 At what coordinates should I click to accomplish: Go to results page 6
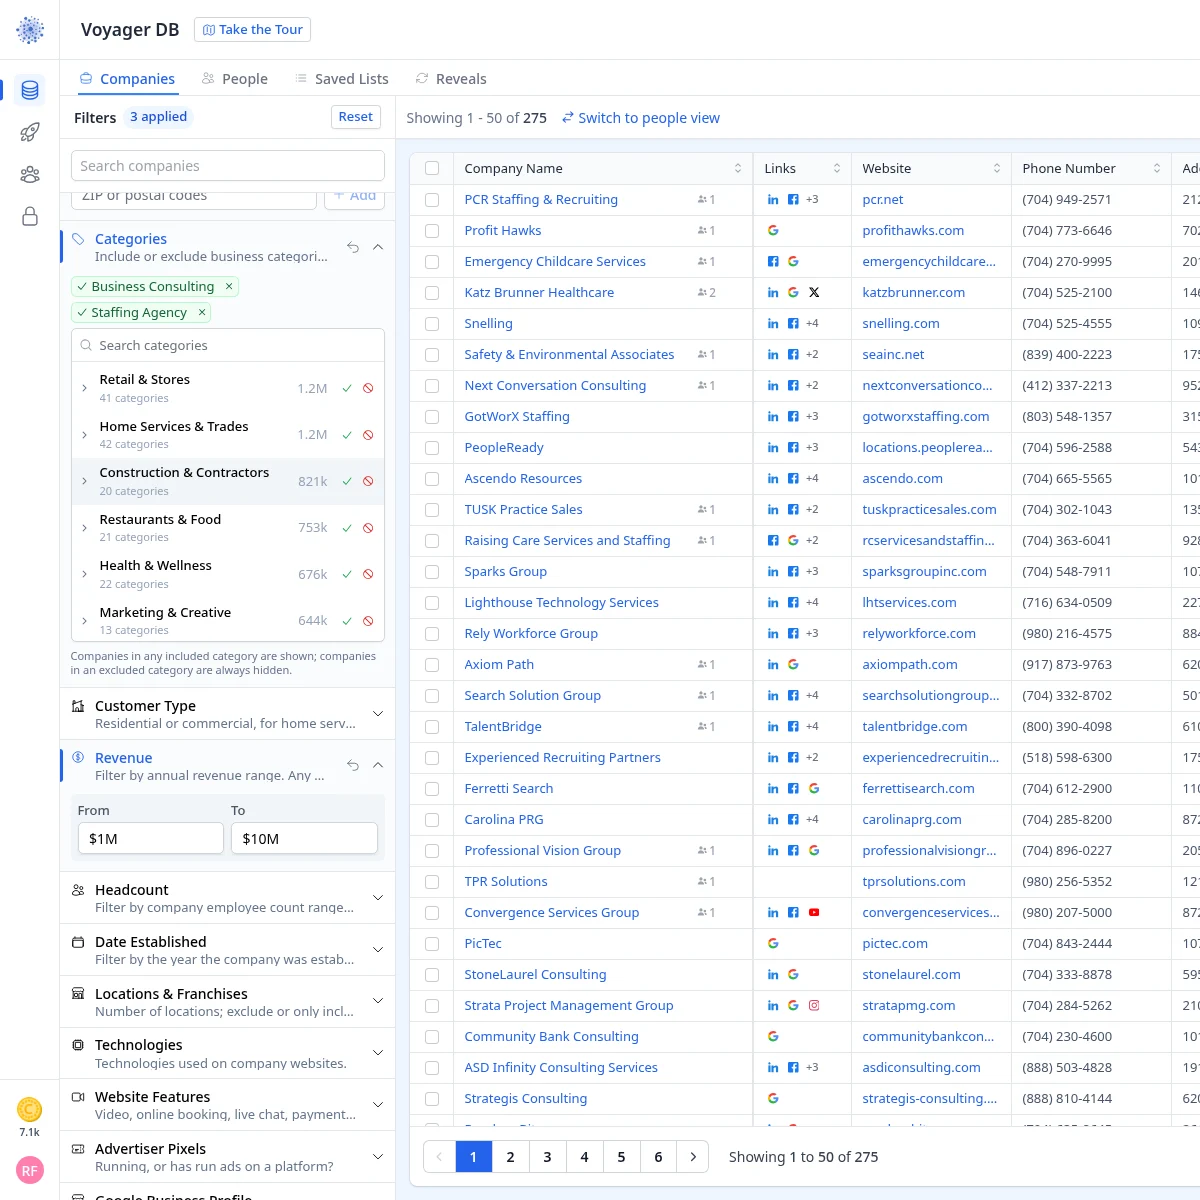point(658,1157)
